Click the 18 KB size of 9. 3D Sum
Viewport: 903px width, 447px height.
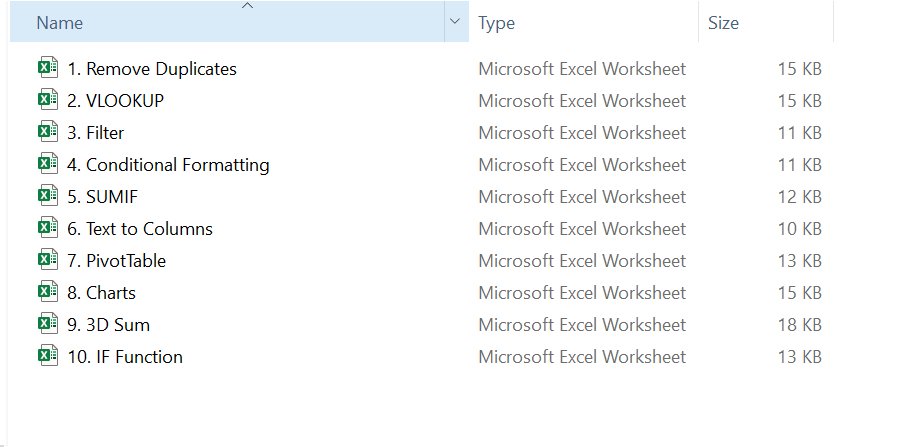coord(799,325)
